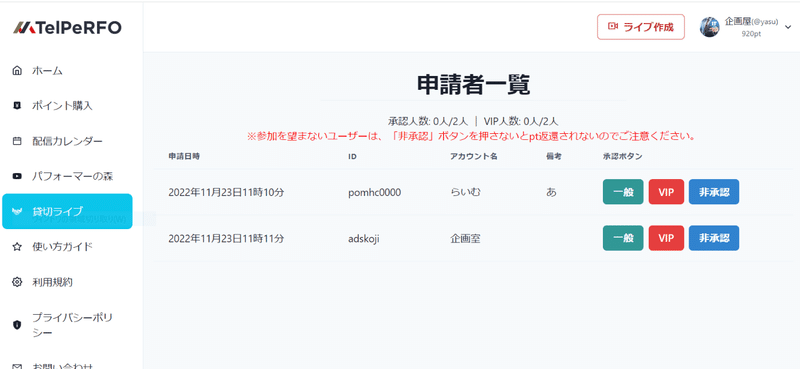Viewport: 800px width, 369px height.
Task: Click the 920pt points balance
Action: pyautogui.click(x=752, y=34)
